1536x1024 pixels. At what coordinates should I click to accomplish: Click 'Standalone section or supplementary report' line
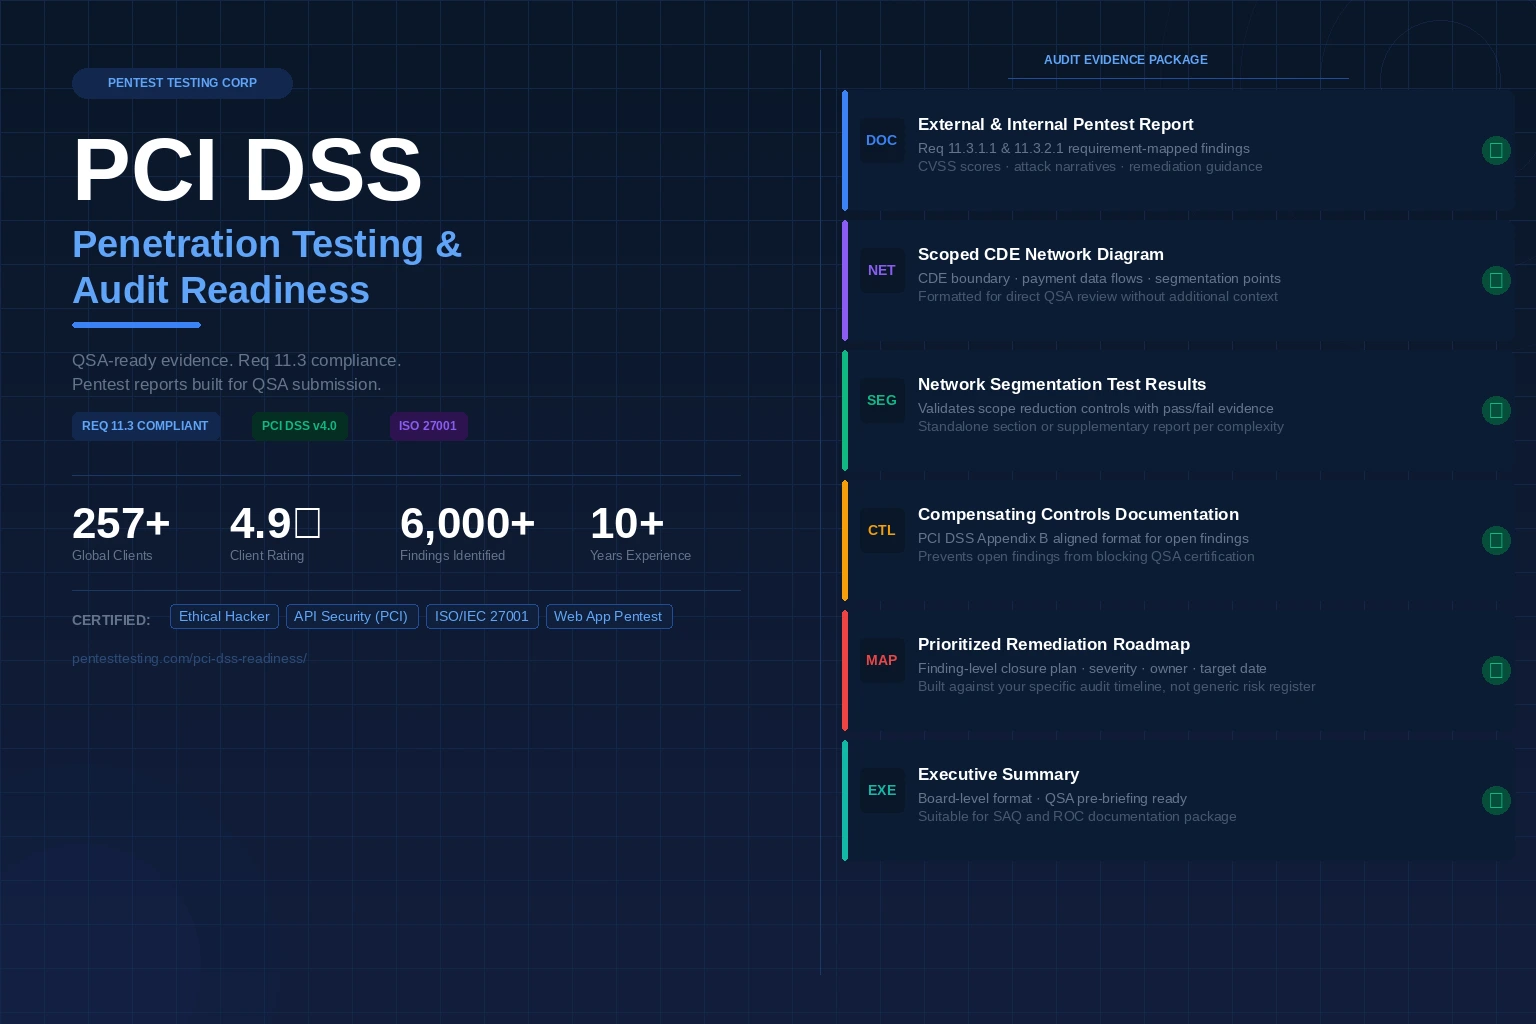1101,426
